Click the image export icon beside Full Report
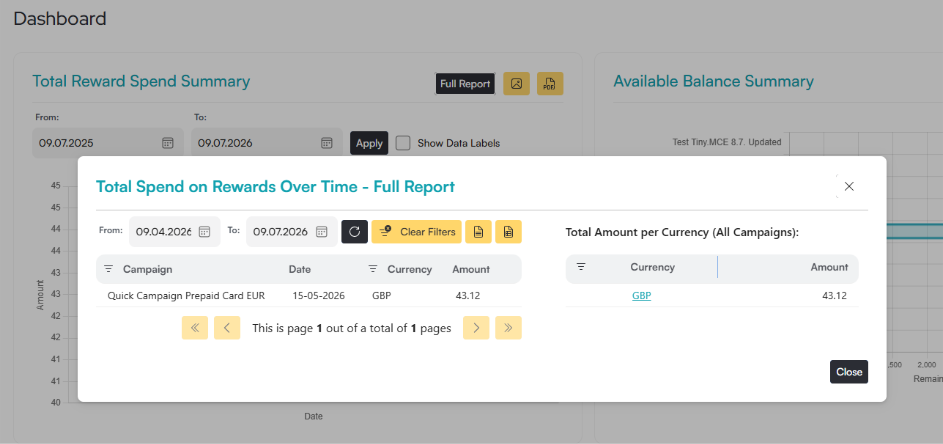The height and width of the screenshot is (444, 943). 516,84
